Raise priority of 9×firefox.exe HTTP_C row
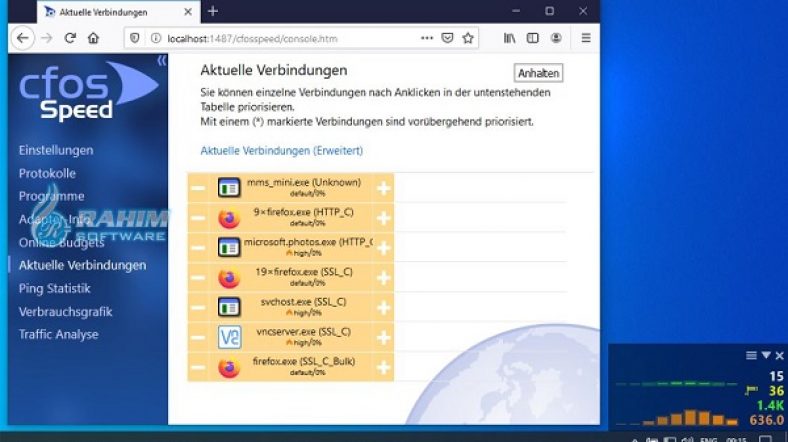788x442 pixels. 383,218
